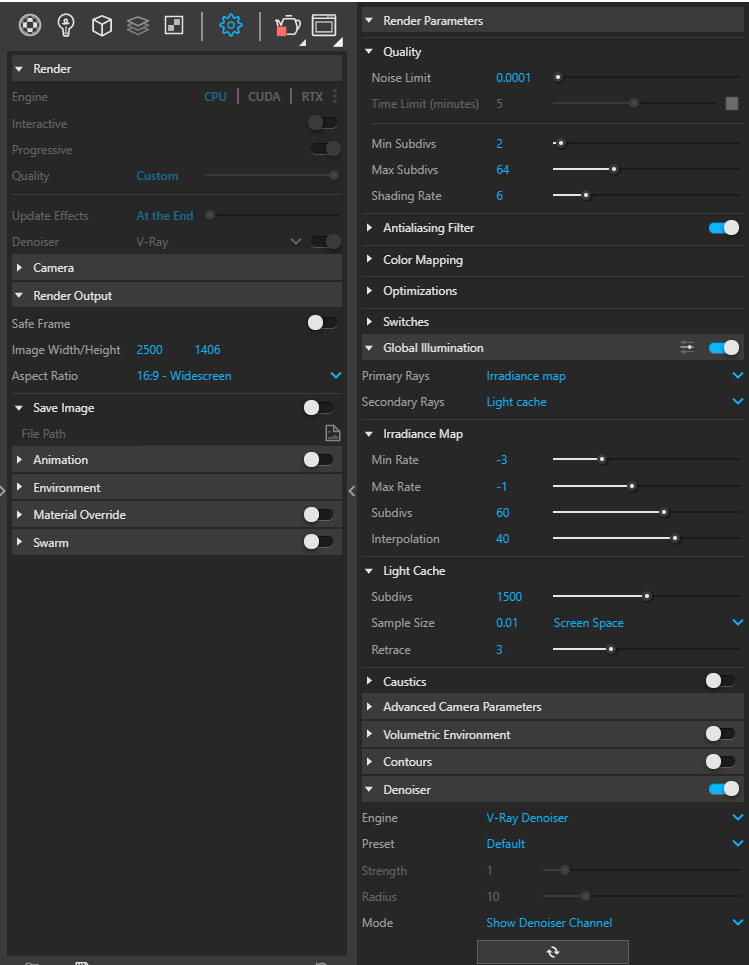Click the Settings gear icon

(x=231, y=25)
